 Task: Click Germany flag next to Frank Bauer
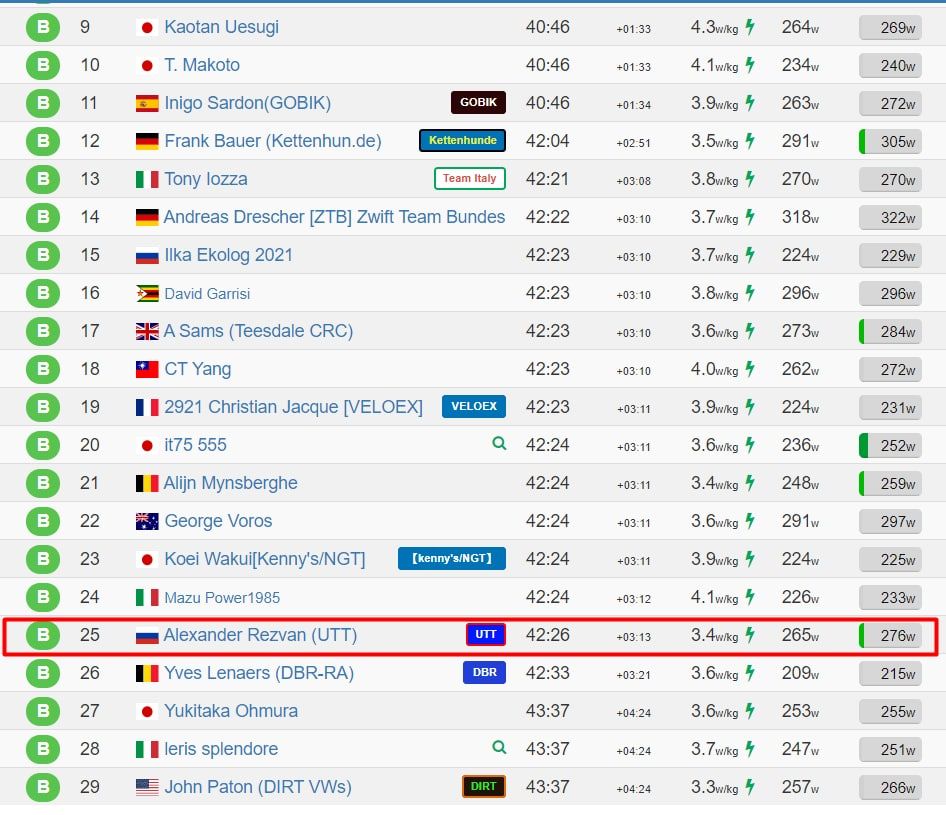pyautogui.click(x=147, y=142)
